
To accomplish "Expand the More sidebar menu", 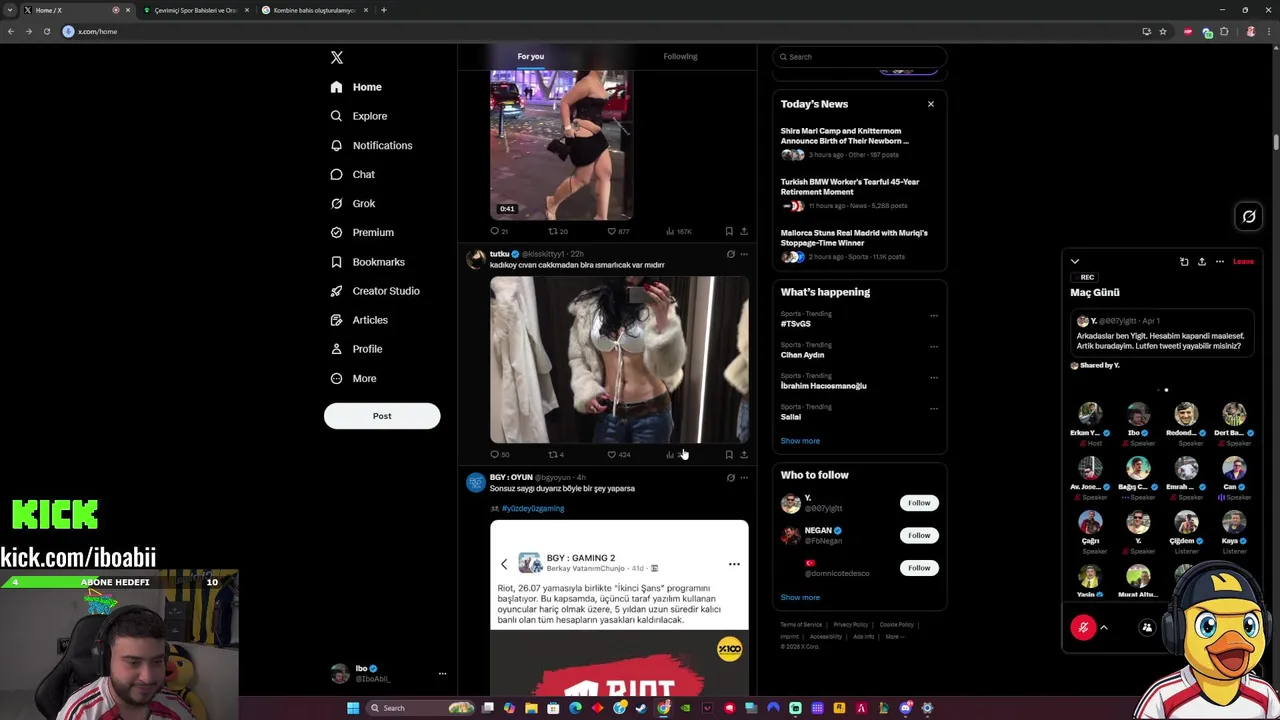I will tap(353, 378).
